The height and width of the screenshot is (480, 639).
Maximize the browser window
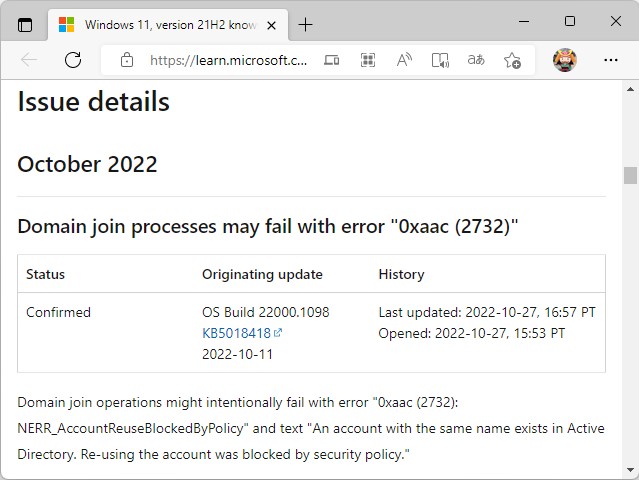point(570,21)
